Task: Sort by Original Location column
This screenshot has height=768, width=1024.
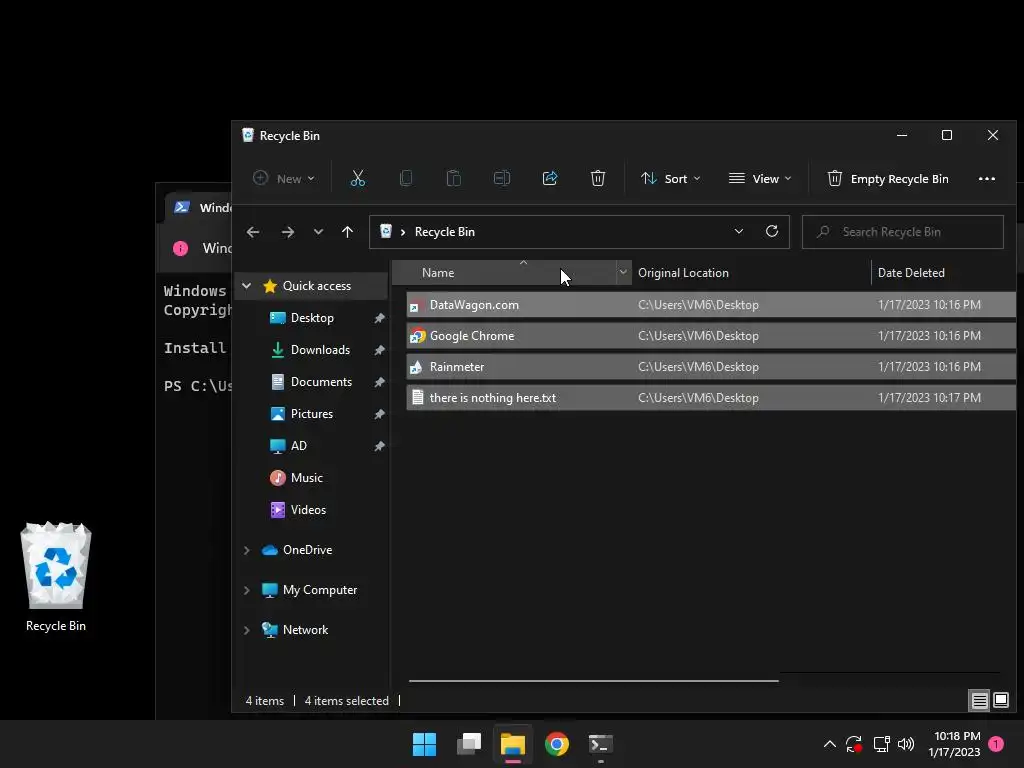Action: (751, 272)
